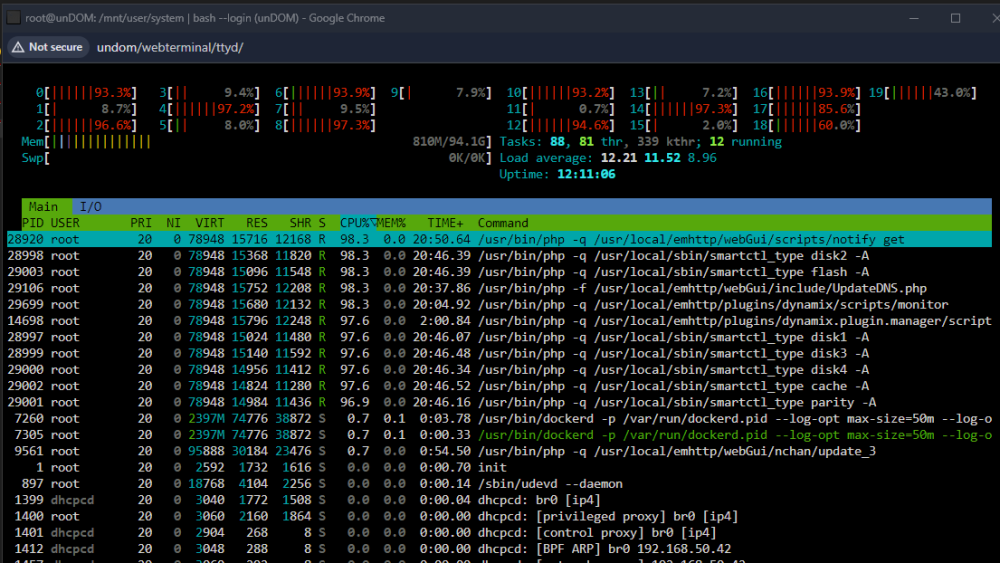Sort by the PRI column header
This screenshot has width=1000, height=563.
point(141,223)
